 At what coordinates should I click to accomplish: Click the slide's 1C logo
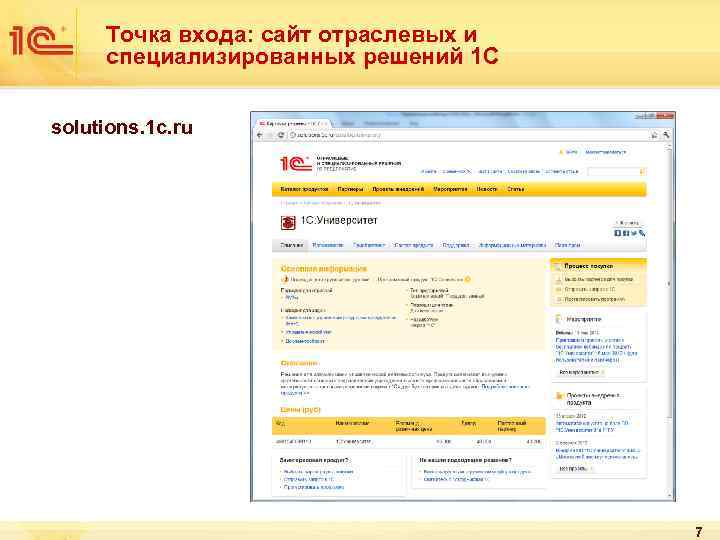41,40
